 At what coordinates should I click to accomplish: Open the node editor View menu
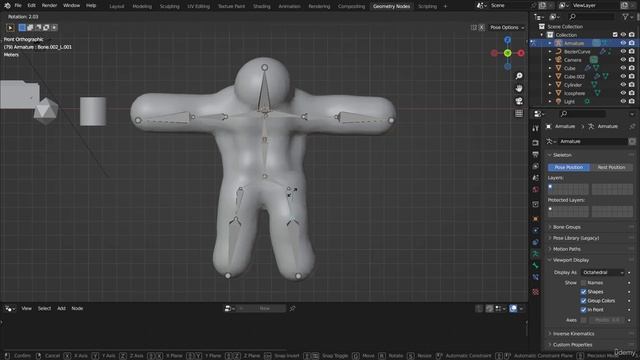27,309
